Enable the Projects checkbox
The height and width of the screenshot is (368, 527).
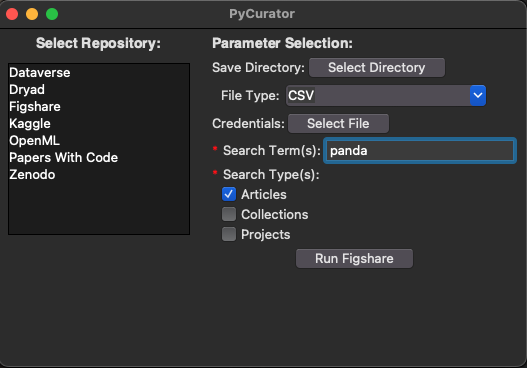pos(229,234)
